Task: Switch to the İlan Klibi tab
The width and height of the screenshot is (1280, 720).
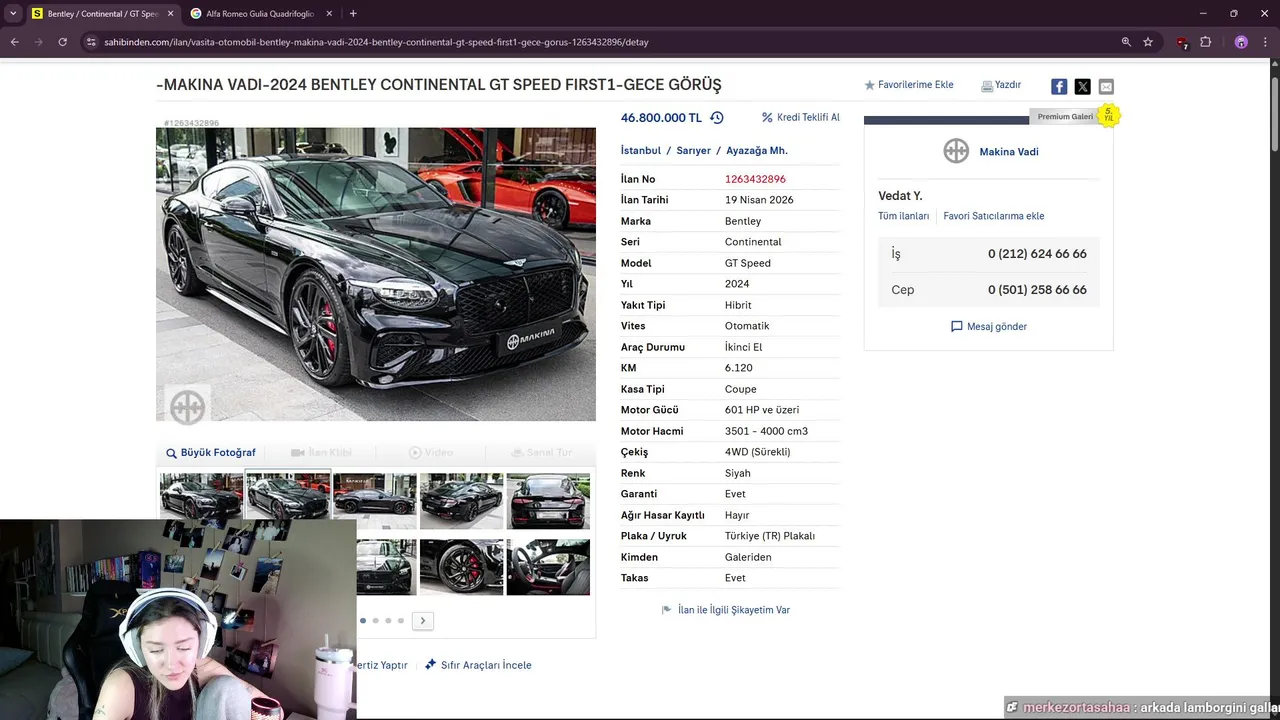Action: point(321,453)
